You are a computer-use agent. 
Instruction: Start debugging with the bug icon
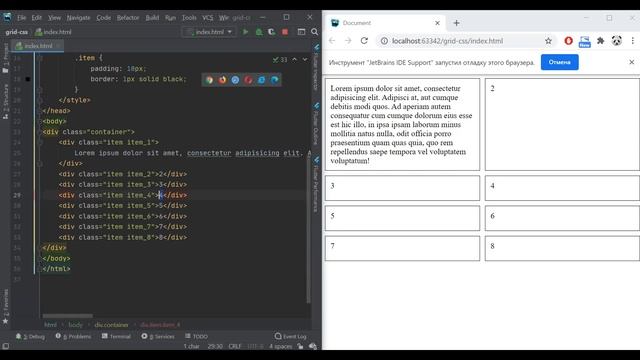[x=259, y=32]
